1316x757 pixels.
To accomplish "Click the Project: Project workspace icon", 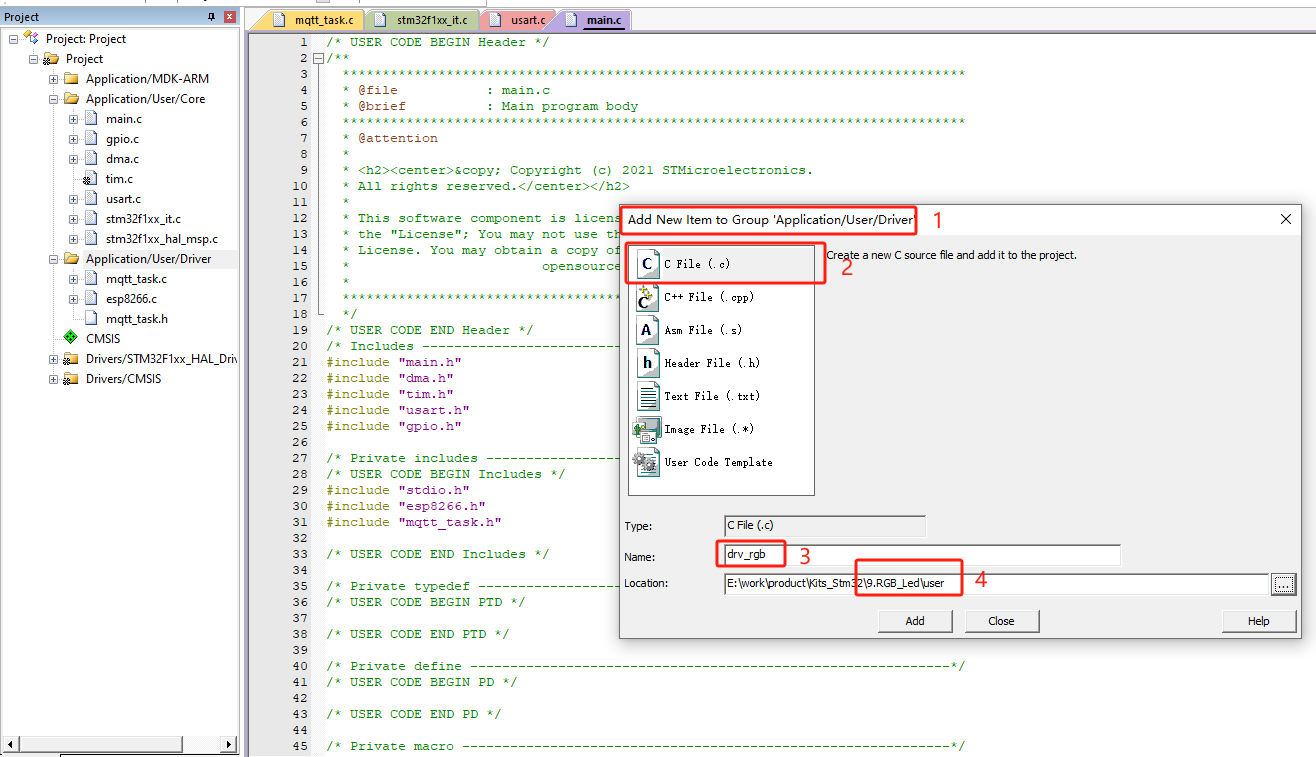I will (x=31, y=38).
